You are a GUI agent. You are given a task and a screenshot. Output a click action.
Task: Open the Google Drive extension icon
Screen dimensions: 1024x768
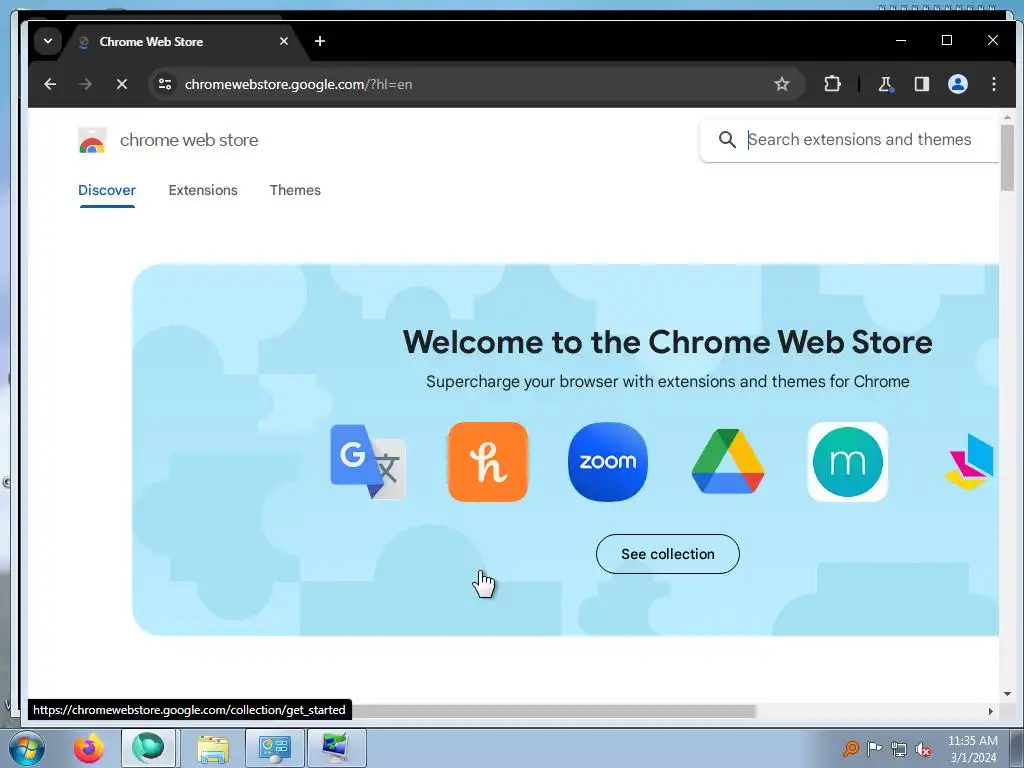click(x=728, y=462)
